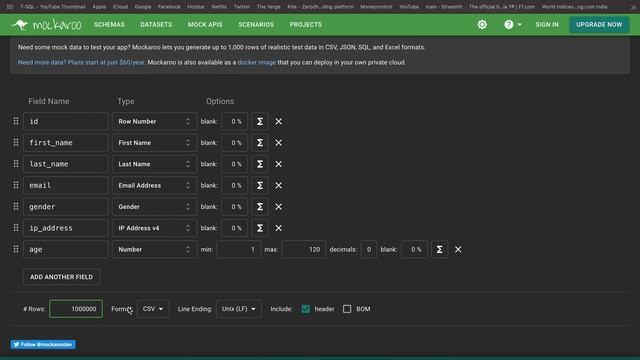Click Follow @mockaroodev Twitter button
The image size is (640, 360).
point(43,344)
